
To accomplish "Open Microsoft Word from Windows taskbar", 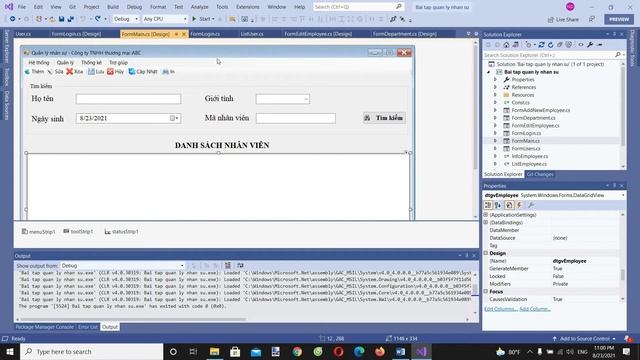I will pos(401,351).
